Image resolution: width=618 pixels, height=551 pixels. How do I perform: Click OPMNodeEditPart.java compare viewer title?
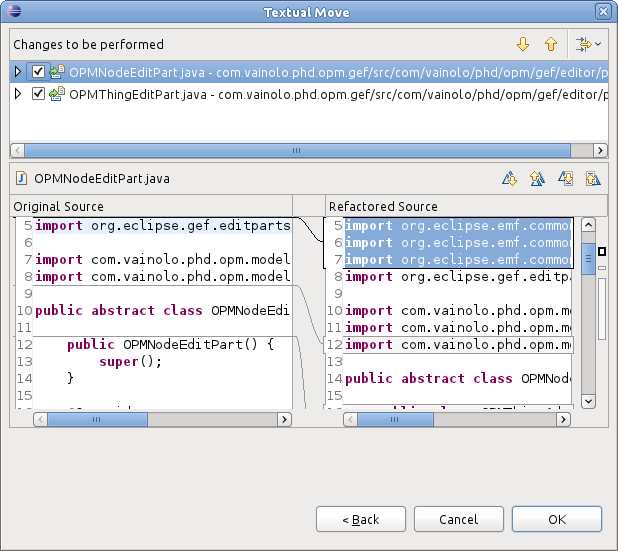(x=102, y=179)
